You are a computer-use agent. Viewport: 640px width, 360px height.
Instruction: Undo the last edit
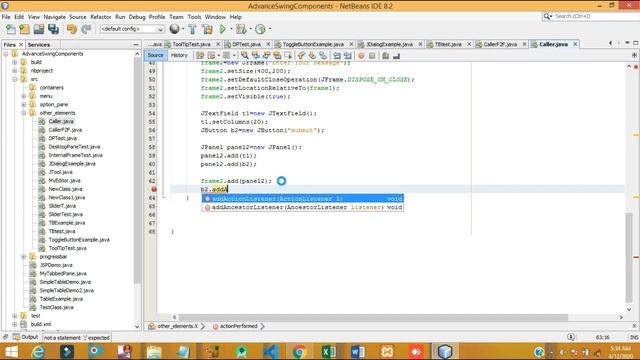[x=72, y=29]
